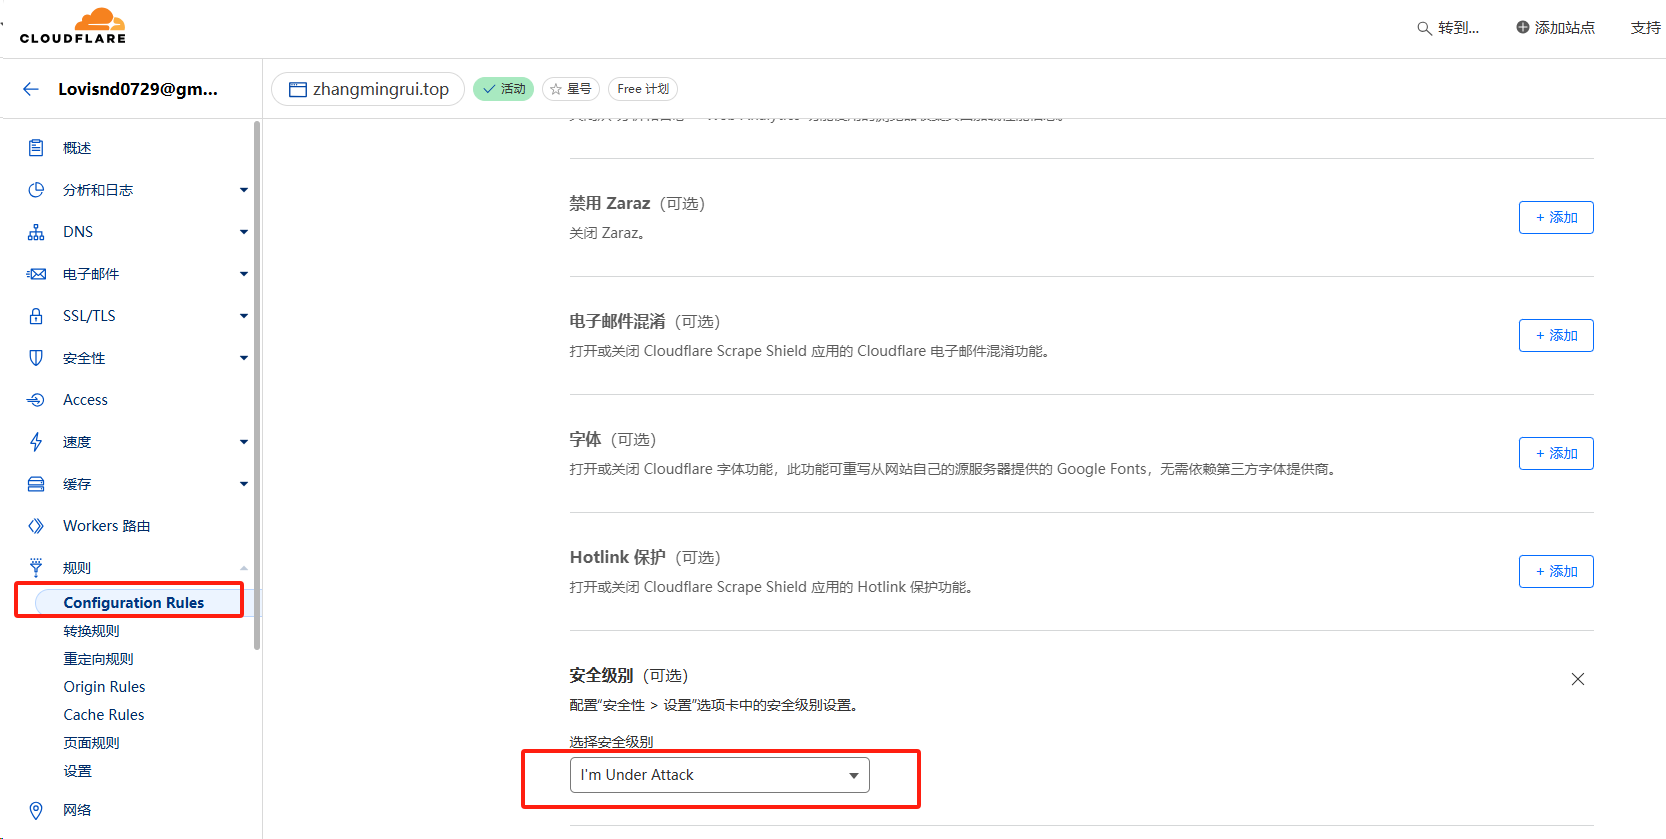Click the Hotlink 保护 heading text
Image resolution: width=1666 pixels, height=839 pixels.
(617, 557)
